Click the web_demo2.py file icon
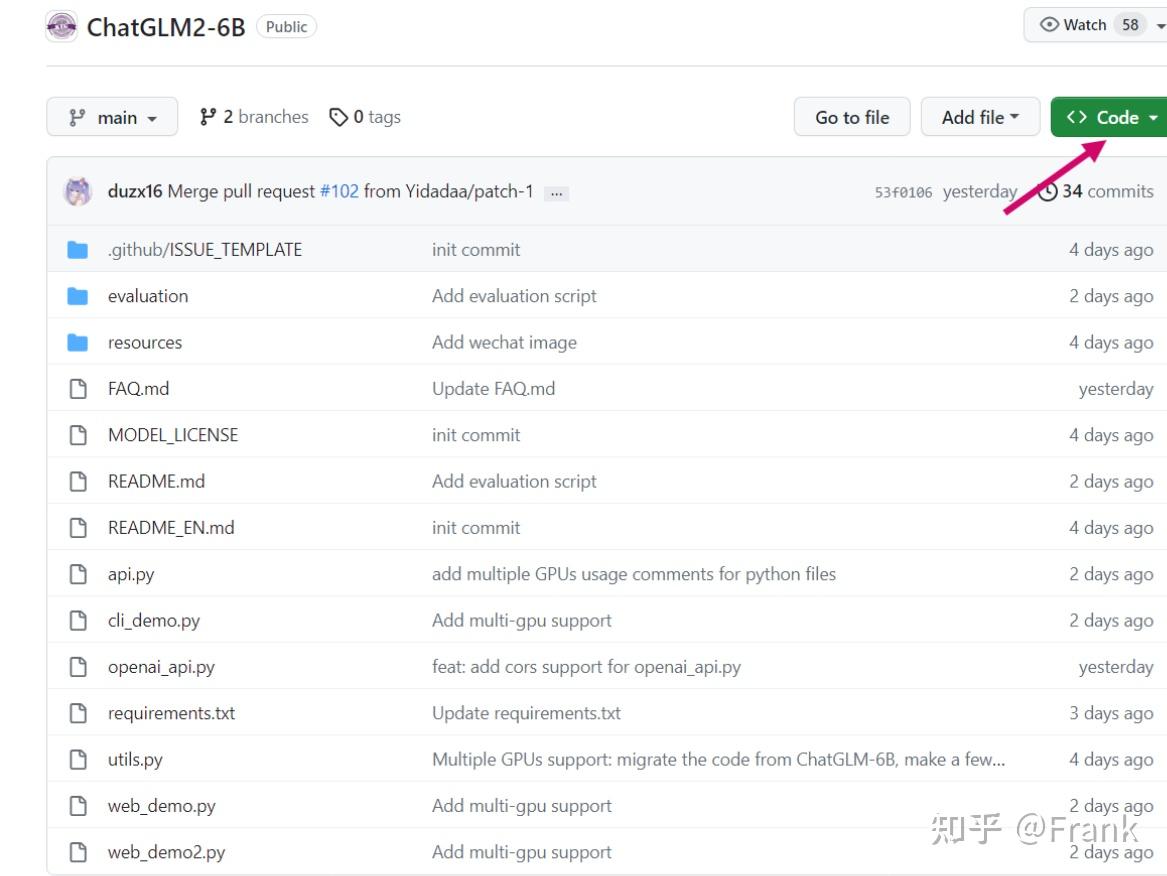Image resolution: width=1167 pixels, height=876 pixels. point(78,852)
